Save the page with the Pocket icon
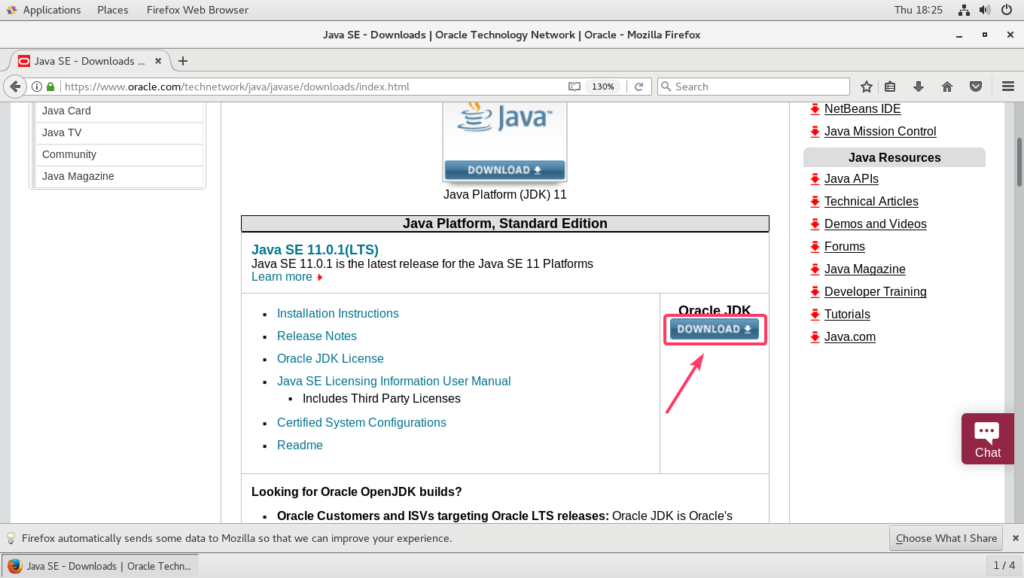This screenshot has width=1024, height=578. pos(976,87)
